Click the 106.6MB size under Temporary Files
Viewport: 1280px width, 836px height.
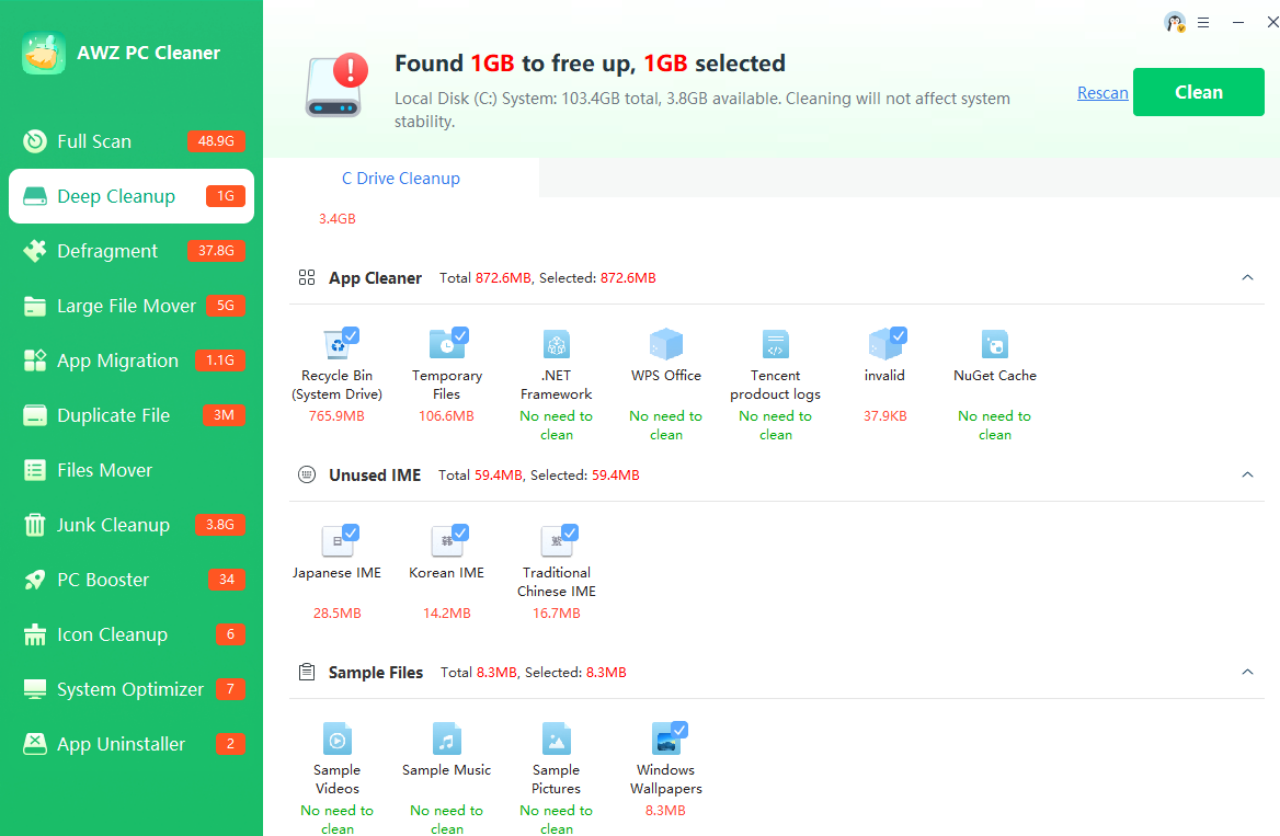[x=447, y=416]
